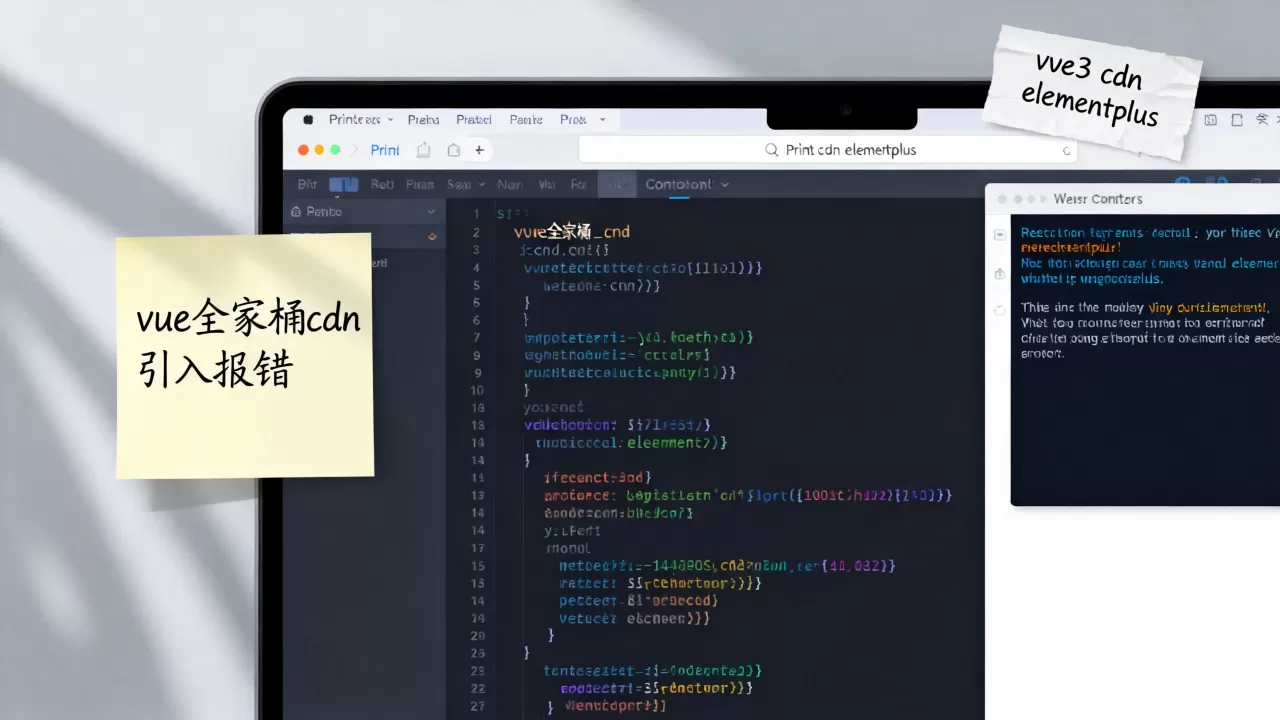Open the Preha menu in the menu bar
The width and height of the screenshot is (1280, 720).
tap(423, 120)
